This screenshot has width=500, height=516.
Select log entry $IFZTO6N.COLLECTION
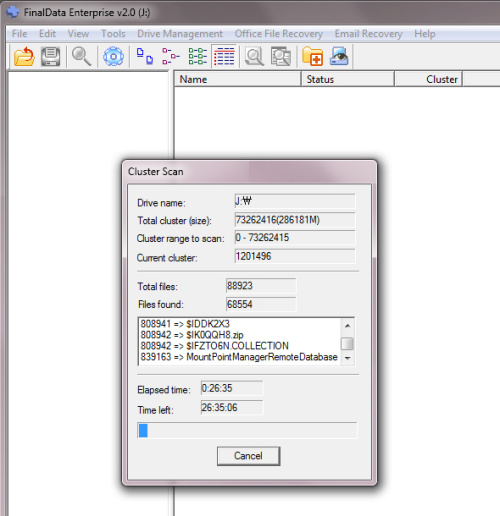[x=214, y=346]
